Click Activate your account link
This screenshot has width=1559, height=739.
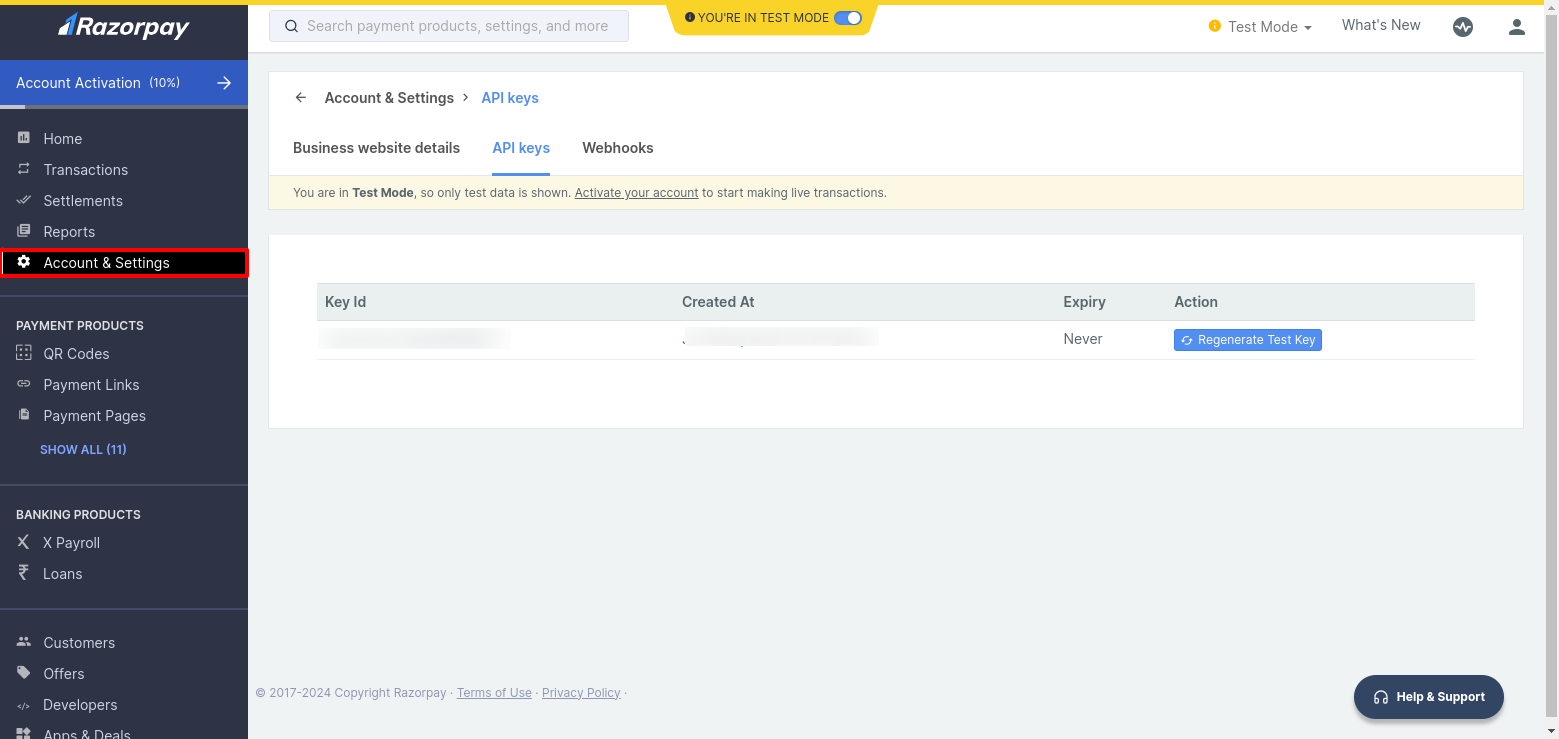pos(636,193)
